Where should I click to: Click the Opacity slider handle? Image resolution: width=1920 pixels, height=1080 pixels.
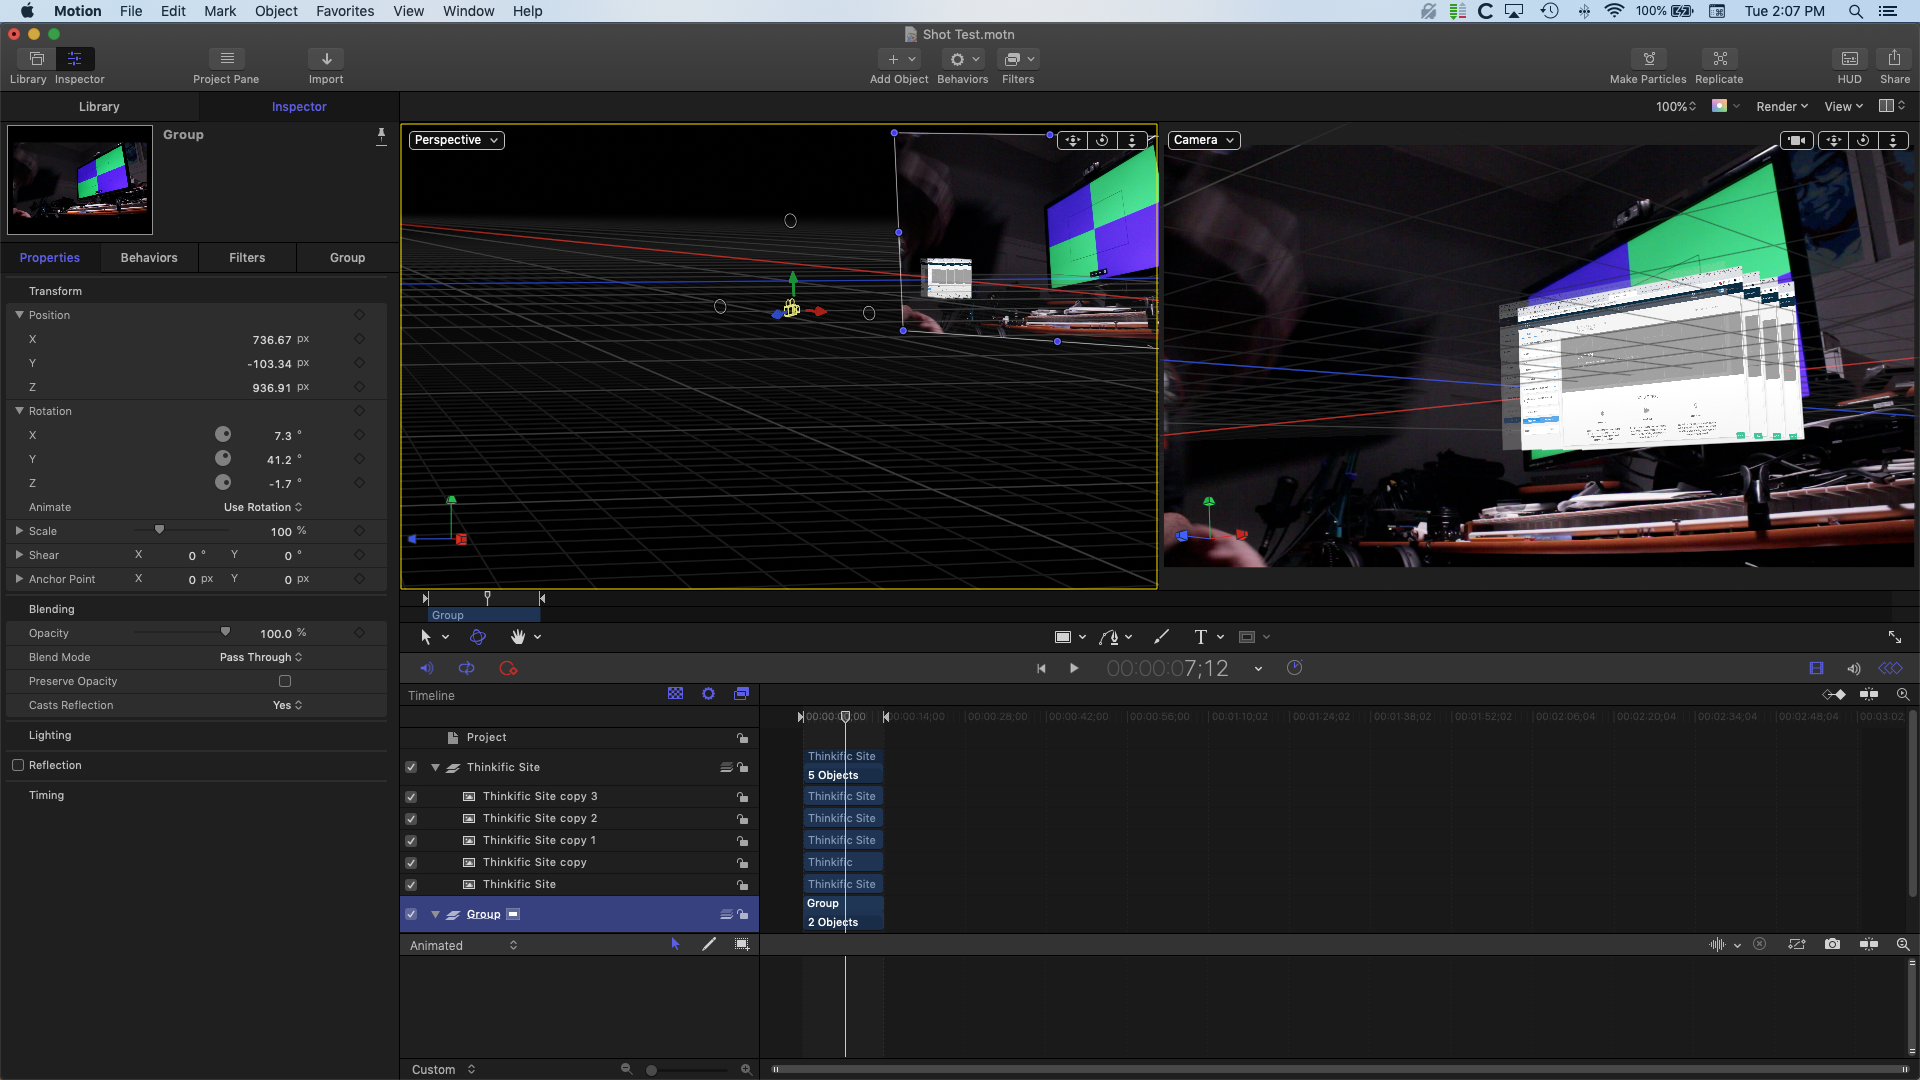[225, 631]
